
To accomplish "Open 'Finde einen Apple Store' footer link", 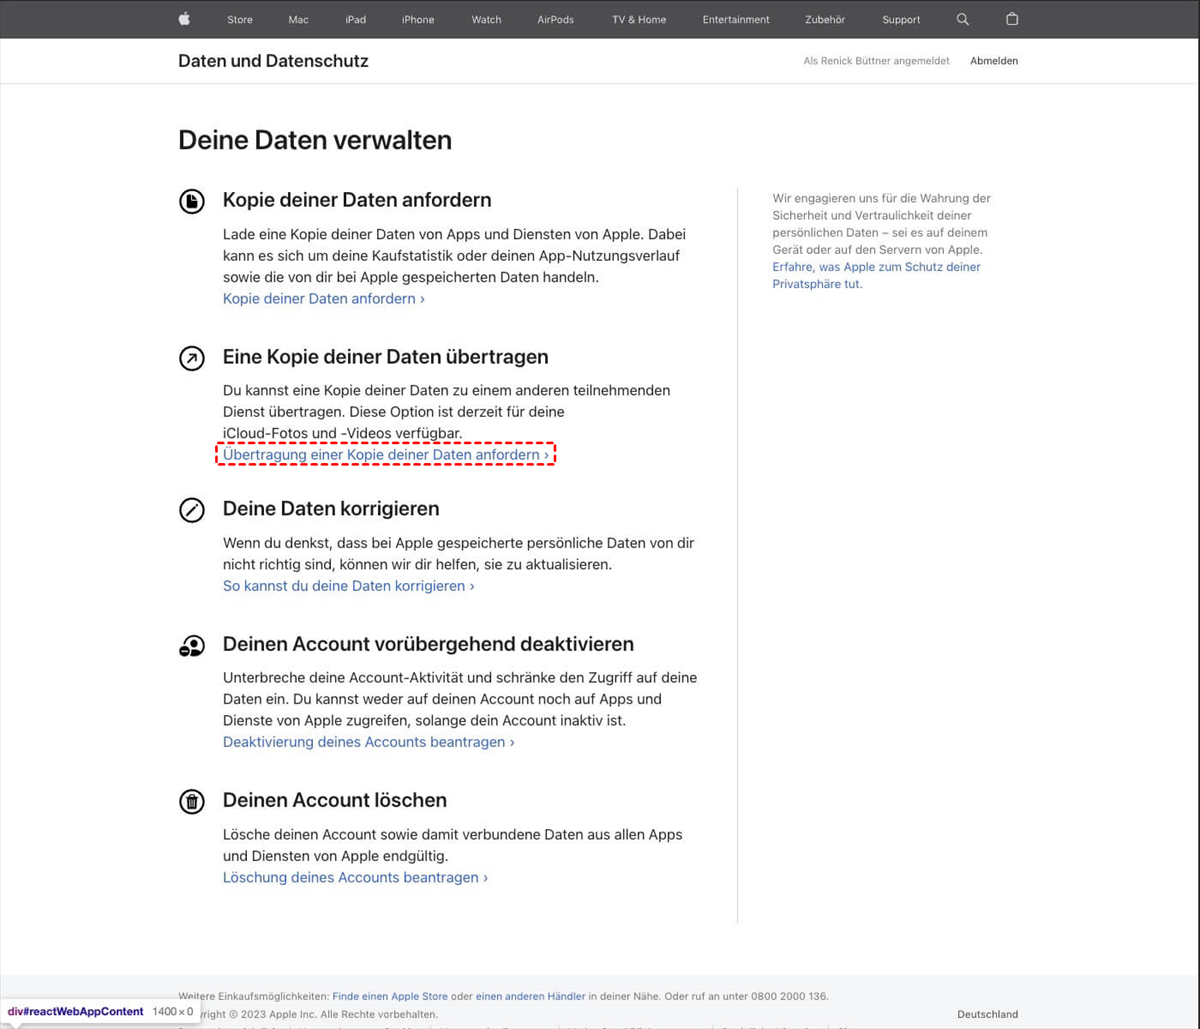I will (x=390, y=996).
